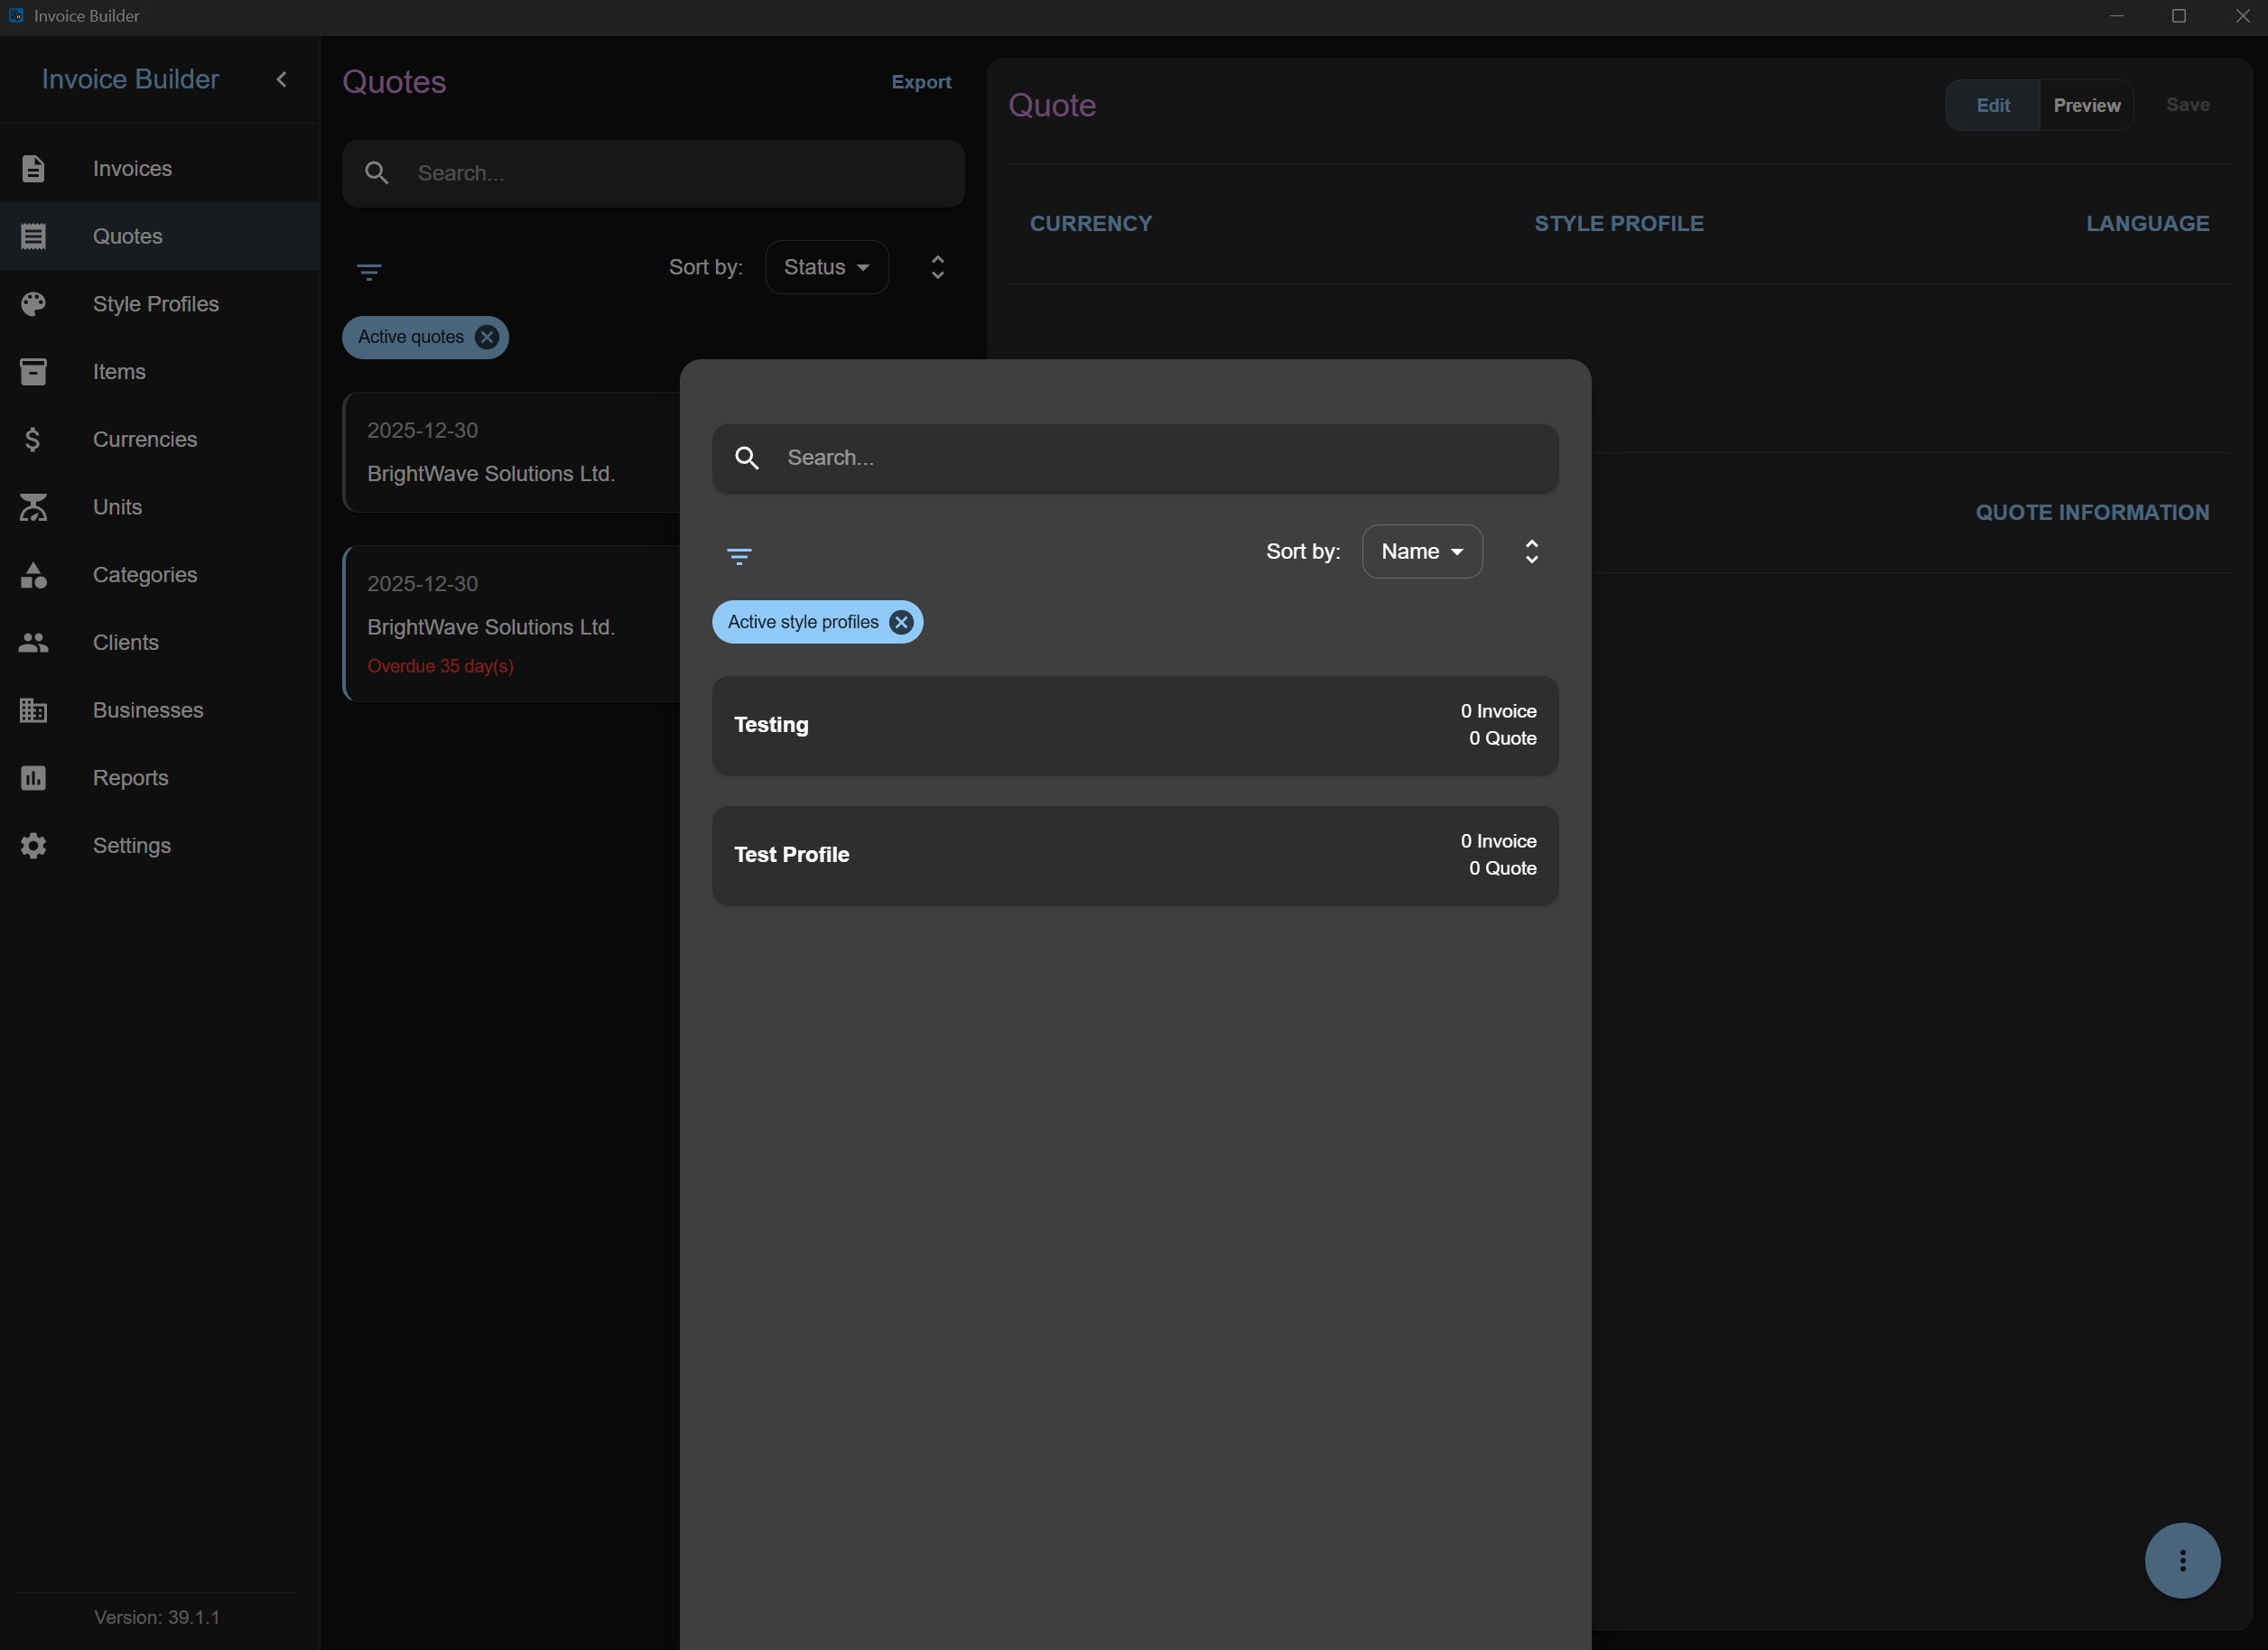The image size is (2268, 1650).
Task: Open the Sort by Name dropdown
Action: (x=1422, y=551)
